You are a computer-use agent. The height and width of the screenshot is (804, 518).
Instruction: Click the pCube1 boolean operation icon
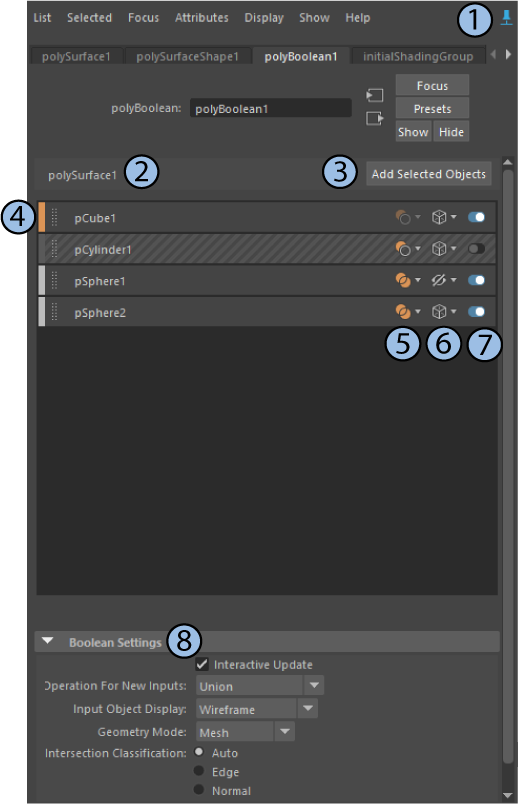pos(403,217)
